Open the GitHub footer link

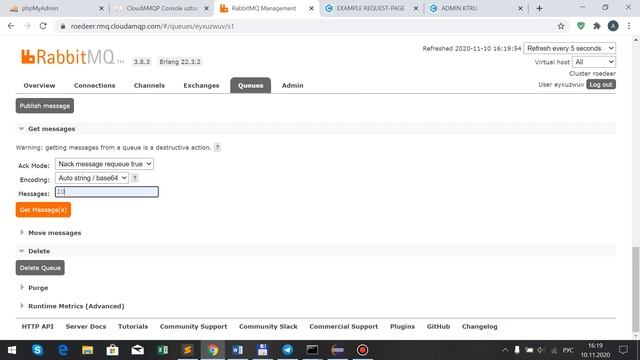pos(438,327)
